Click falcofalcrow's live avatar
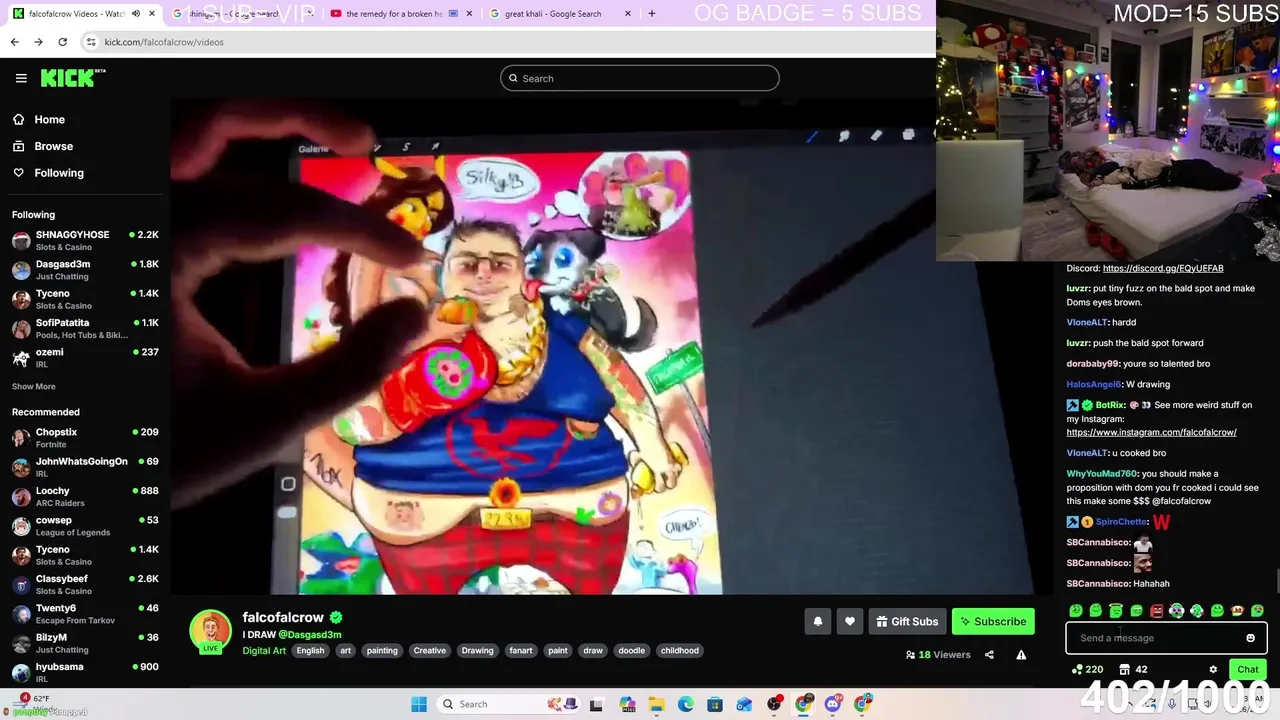 click(x=210, y=632)
